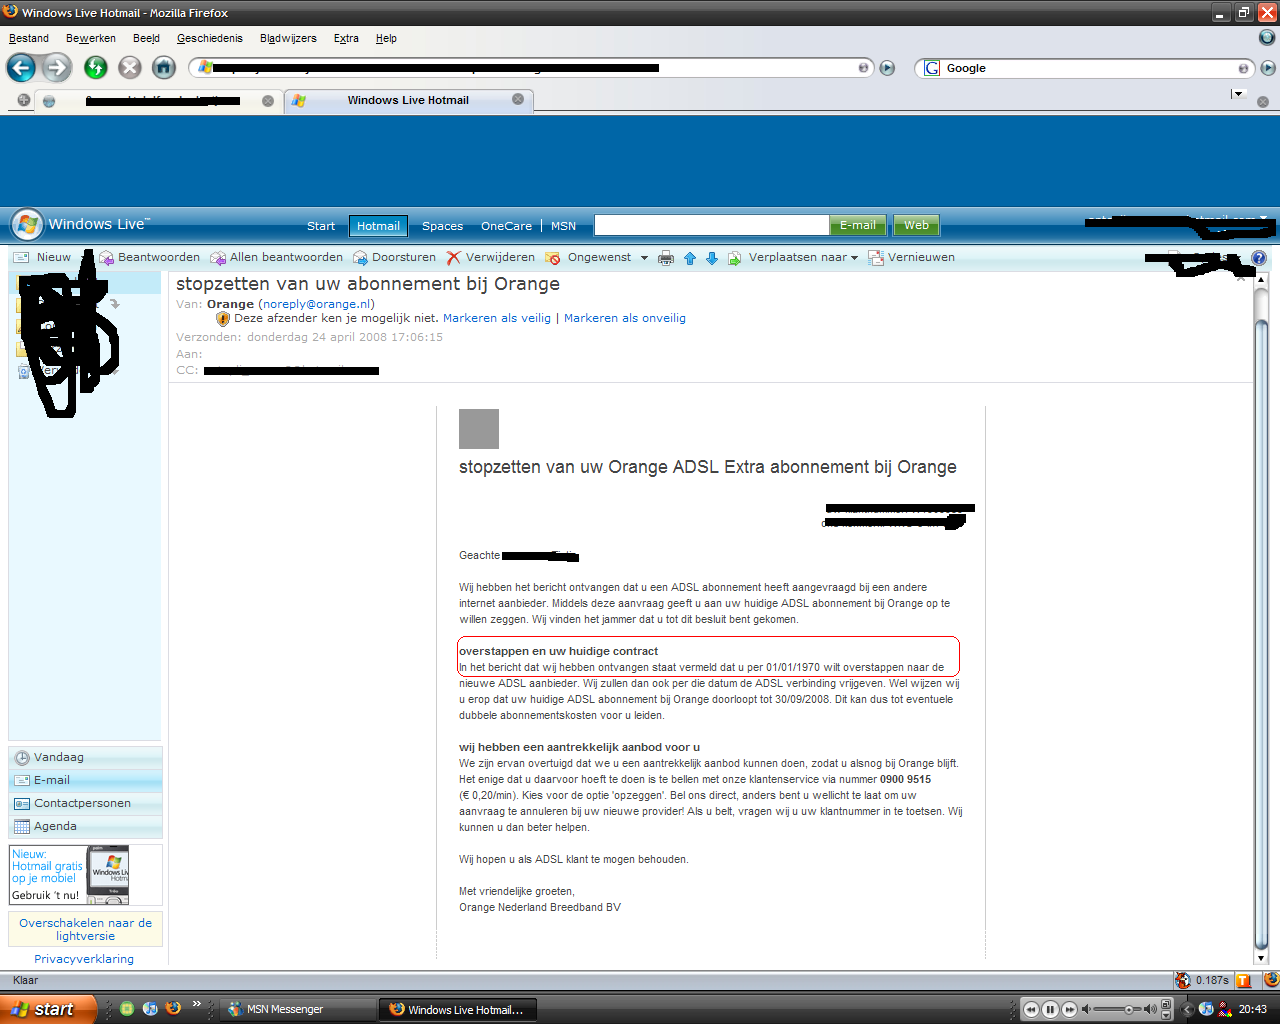Delete the email with Verwijderen
Image resolution: width=1280 pixels, height=1024 pixels.
point(490,257)
